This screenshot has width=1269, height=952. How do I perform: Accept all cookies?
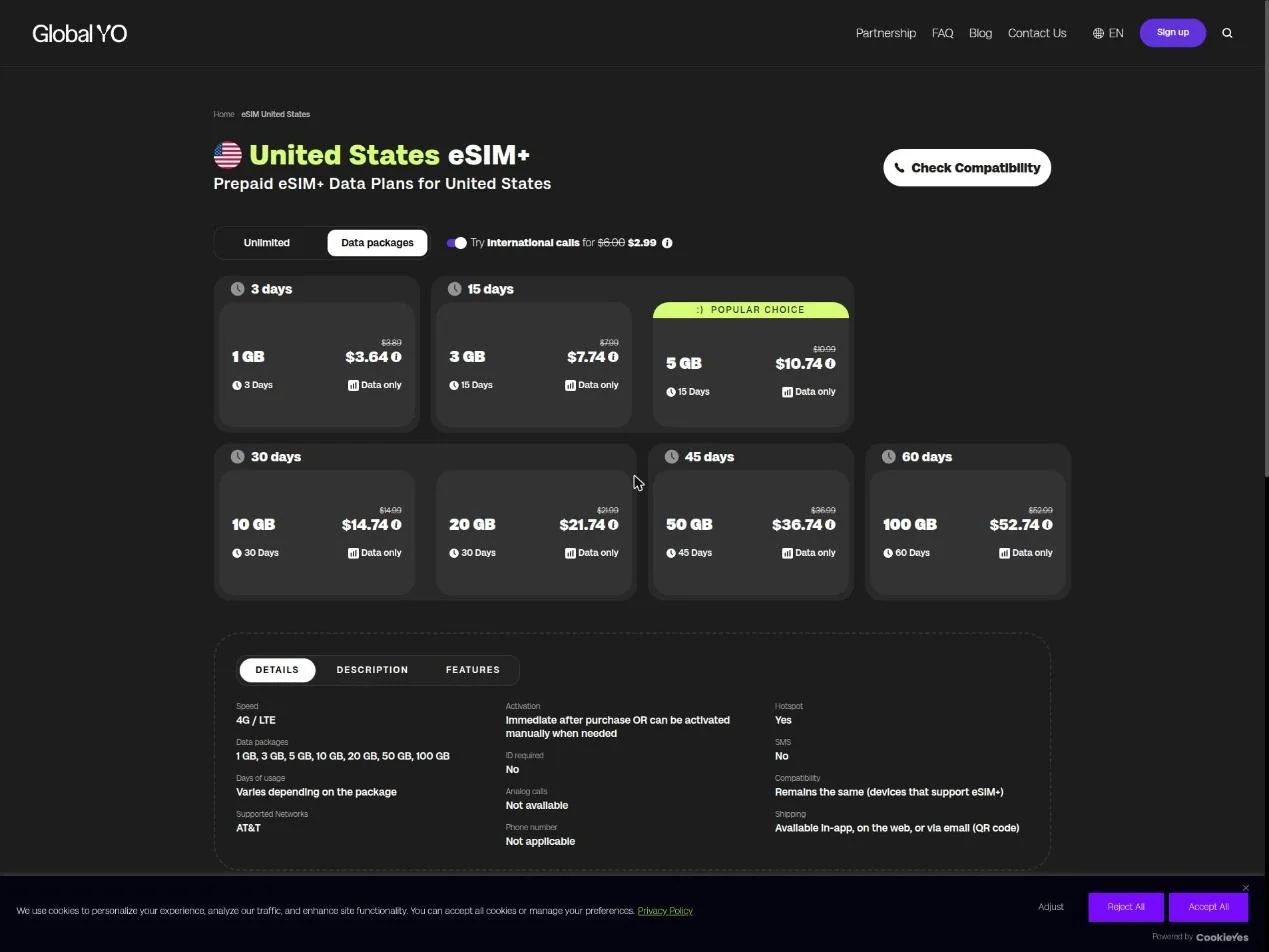click(x=1208, y=907)
